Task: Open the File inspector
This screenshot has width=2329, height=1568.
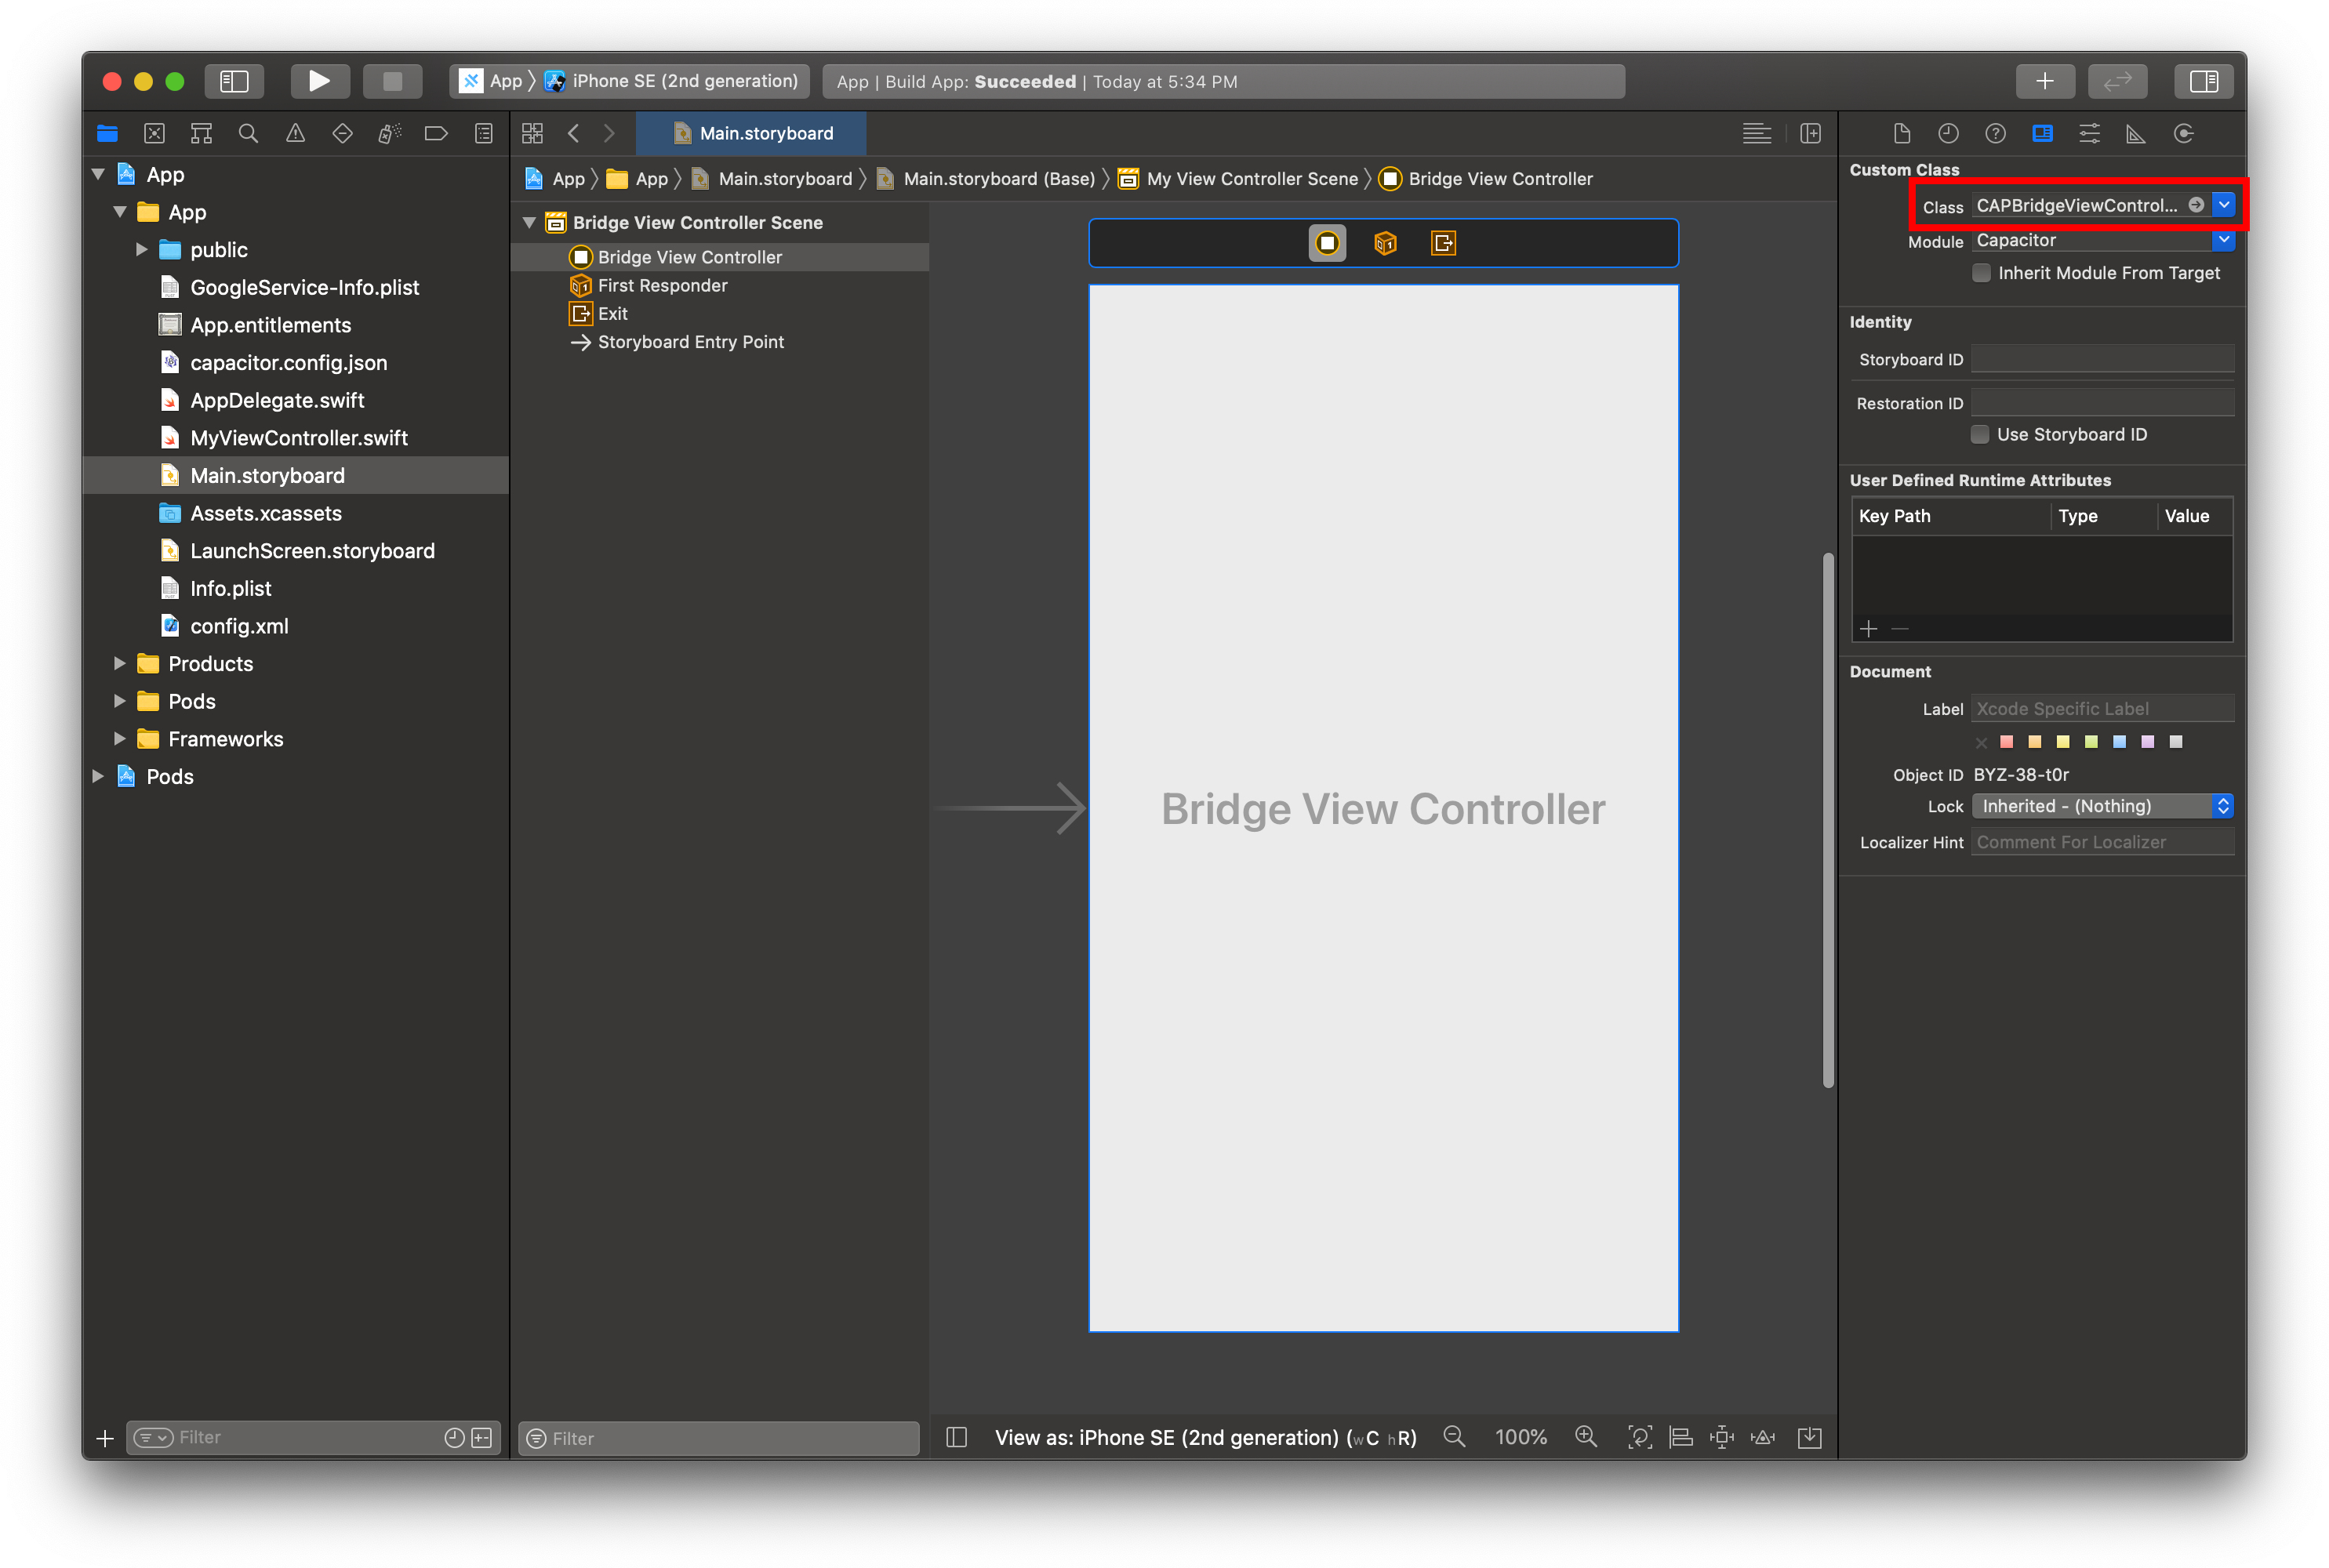Action: pos(1901,133)
